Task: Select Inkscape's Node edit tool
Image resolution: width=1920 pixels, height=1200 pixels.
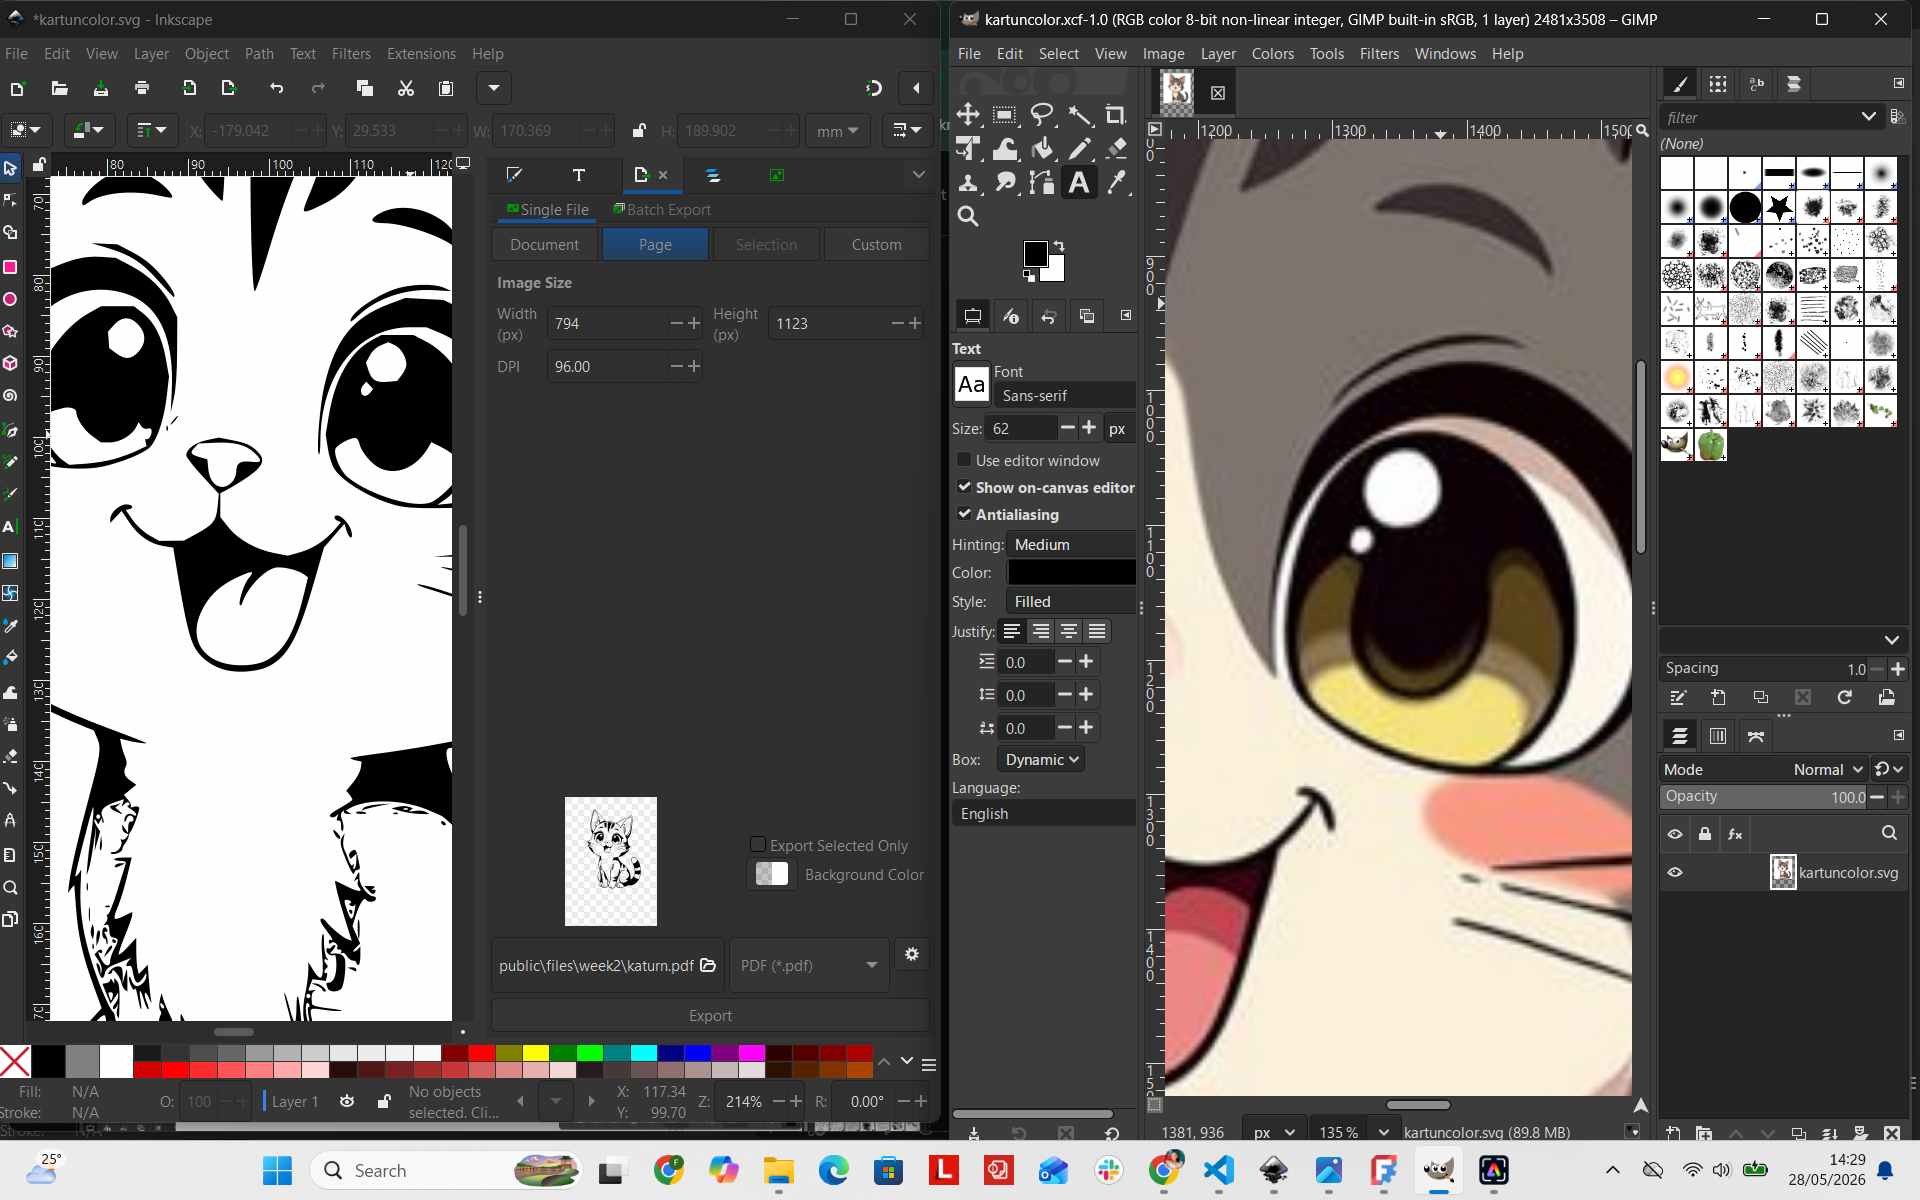Action: 11,200
